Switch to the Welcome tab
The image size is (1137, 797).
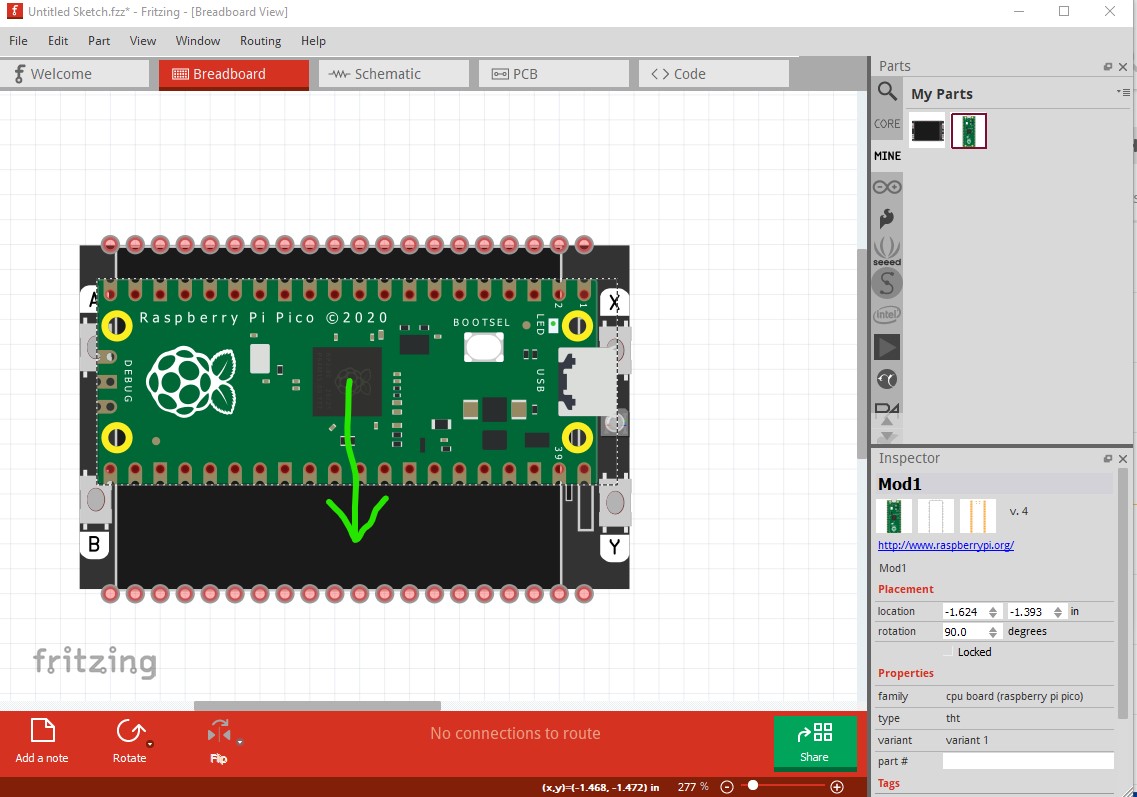click(x=75, y=74)
